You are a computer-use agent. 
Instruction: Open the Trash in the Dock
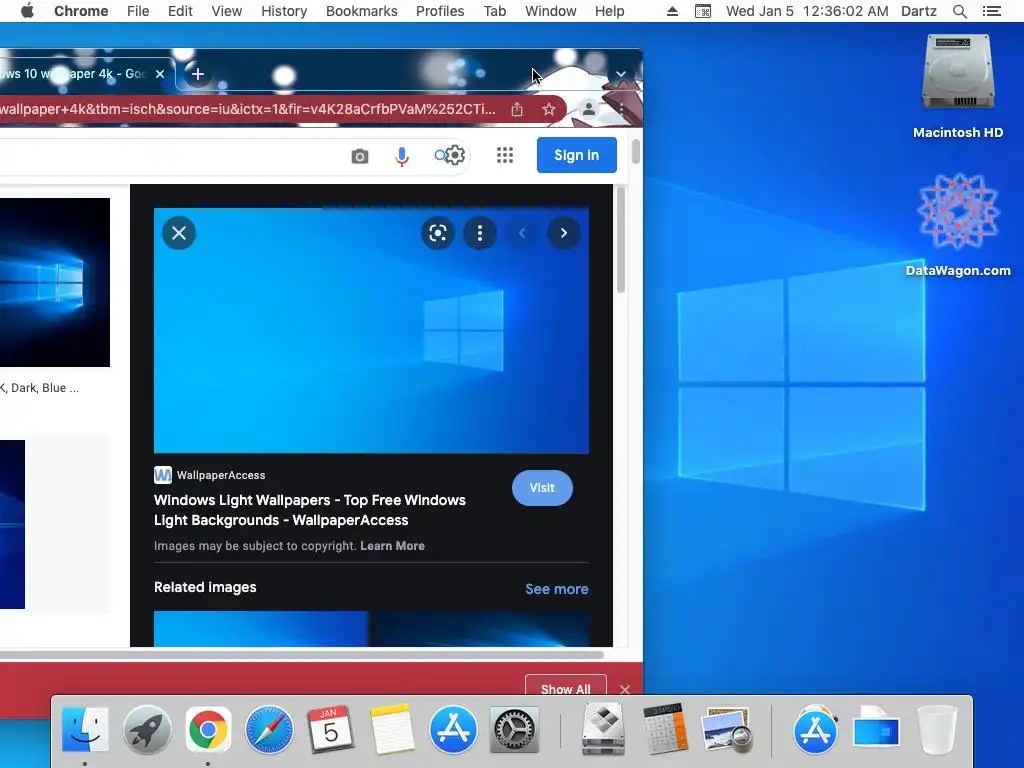click(x=938, y=729)
